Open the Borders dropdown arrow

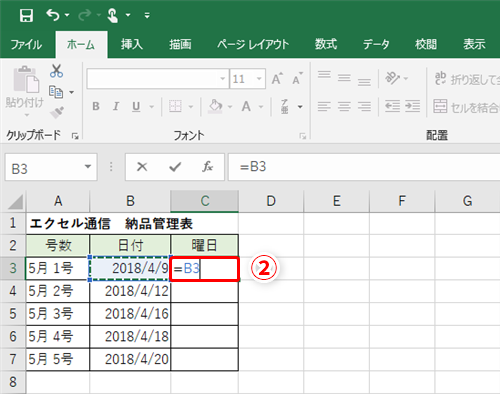pos(191,107)
